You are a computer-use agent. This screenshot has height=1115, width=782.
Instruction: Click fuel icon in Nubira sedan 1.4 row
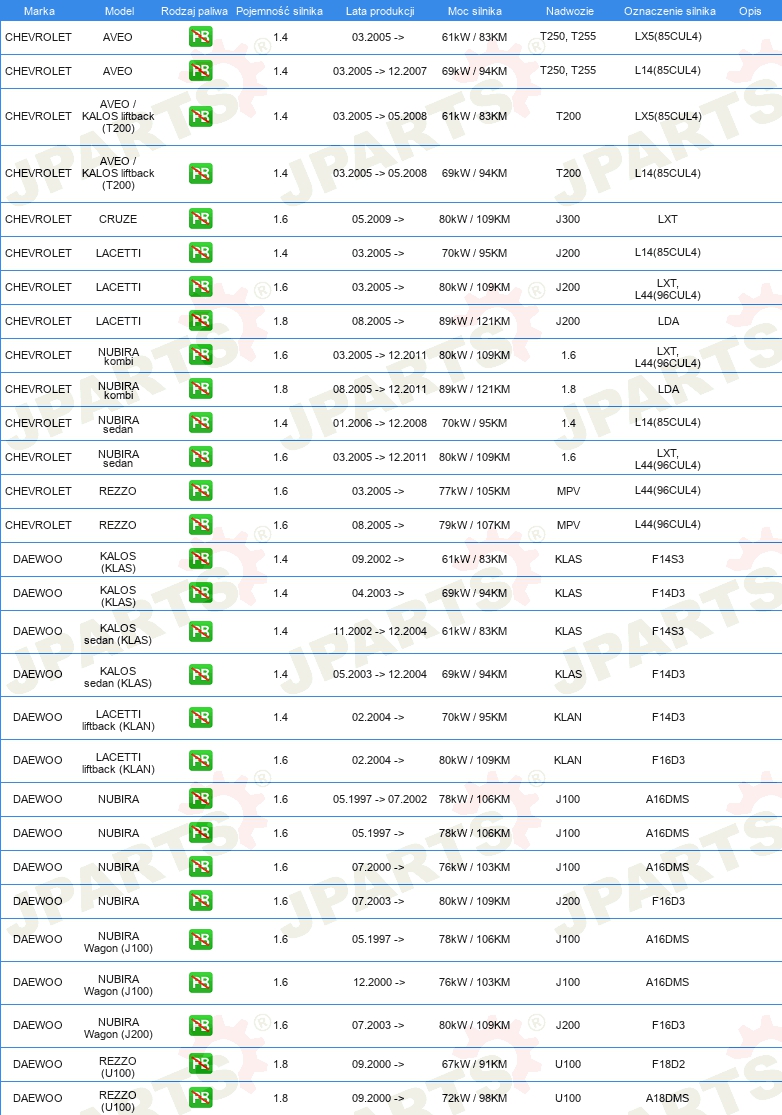pos(200,423)
